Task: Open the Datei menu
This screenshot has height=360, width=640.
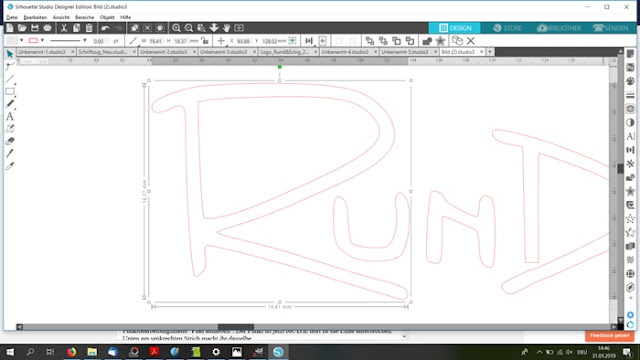Action: [x=12, y=17]
